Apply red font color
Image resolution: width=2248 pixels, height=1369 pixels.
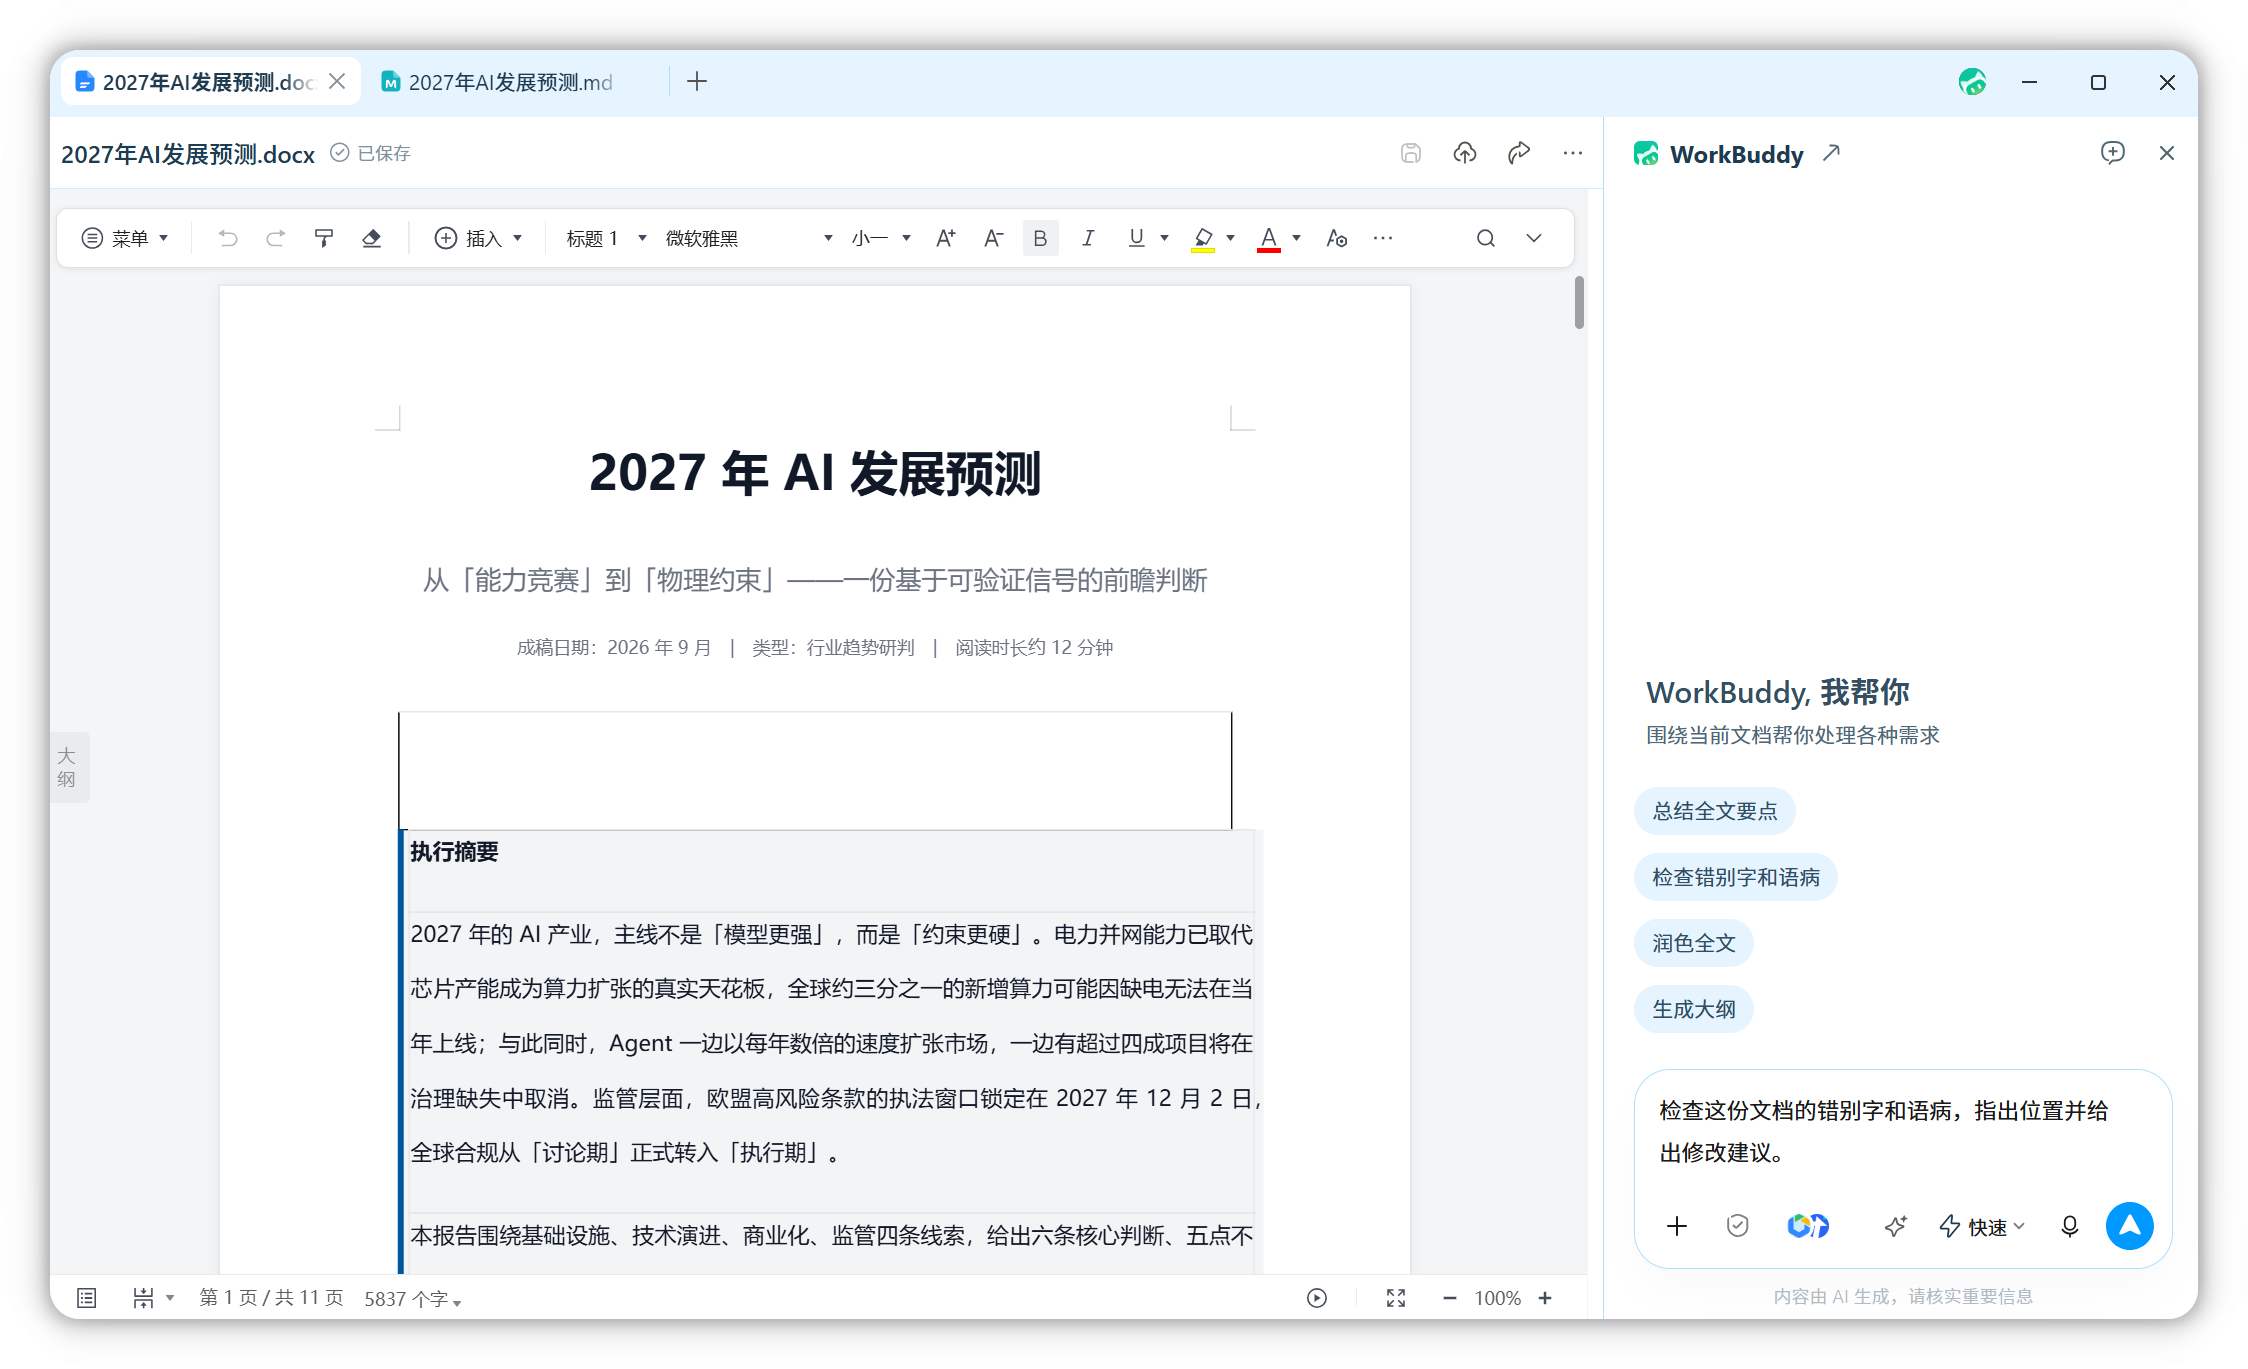click(1269, 239)
